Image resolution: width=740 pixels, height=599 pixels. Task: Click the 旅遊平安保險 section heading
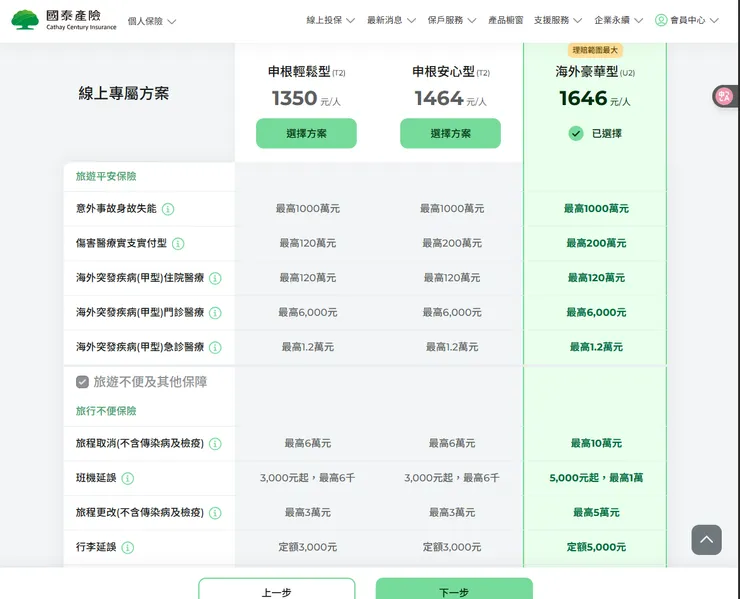click(x=106, y=177)
